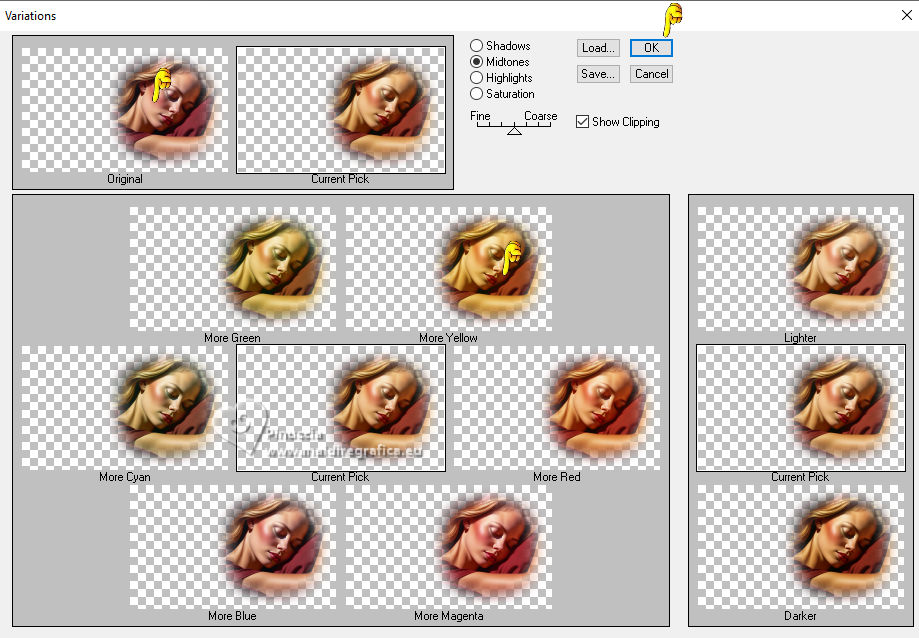Choose the More Yellow thumbnail
Viewport: 919px width, 638px height.
pyautogui.click(x=448, y=268)
